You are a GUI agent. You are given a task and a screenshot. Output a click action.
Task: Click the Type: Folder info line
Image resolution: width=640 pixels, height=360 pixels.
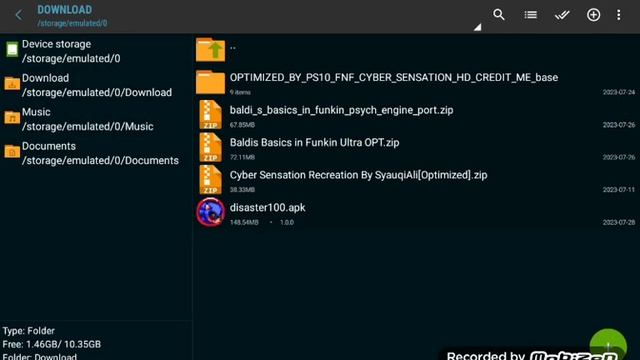pos(29,331)
